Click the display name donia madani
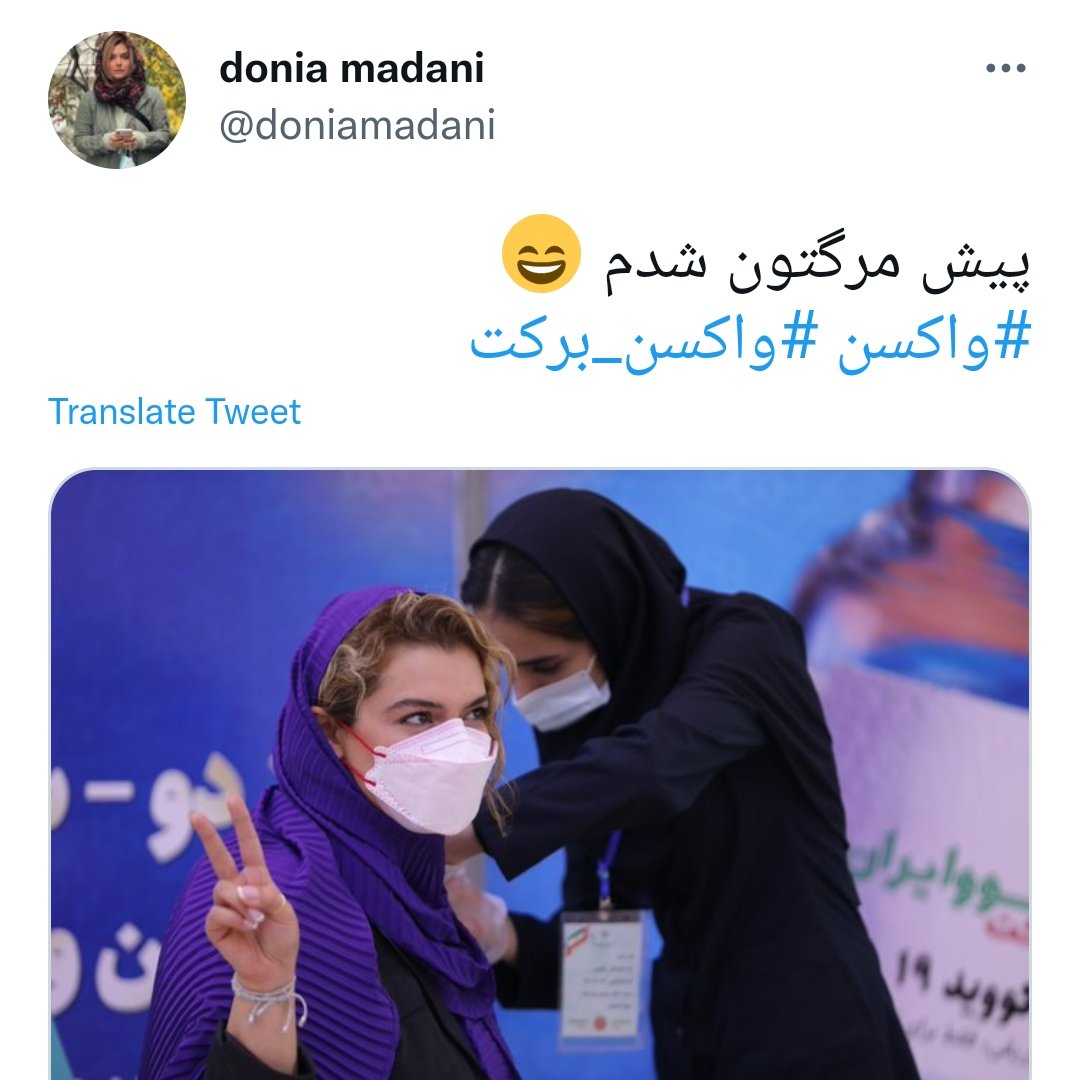Viewport: 1080px width, 1080px height. point(351,68)
